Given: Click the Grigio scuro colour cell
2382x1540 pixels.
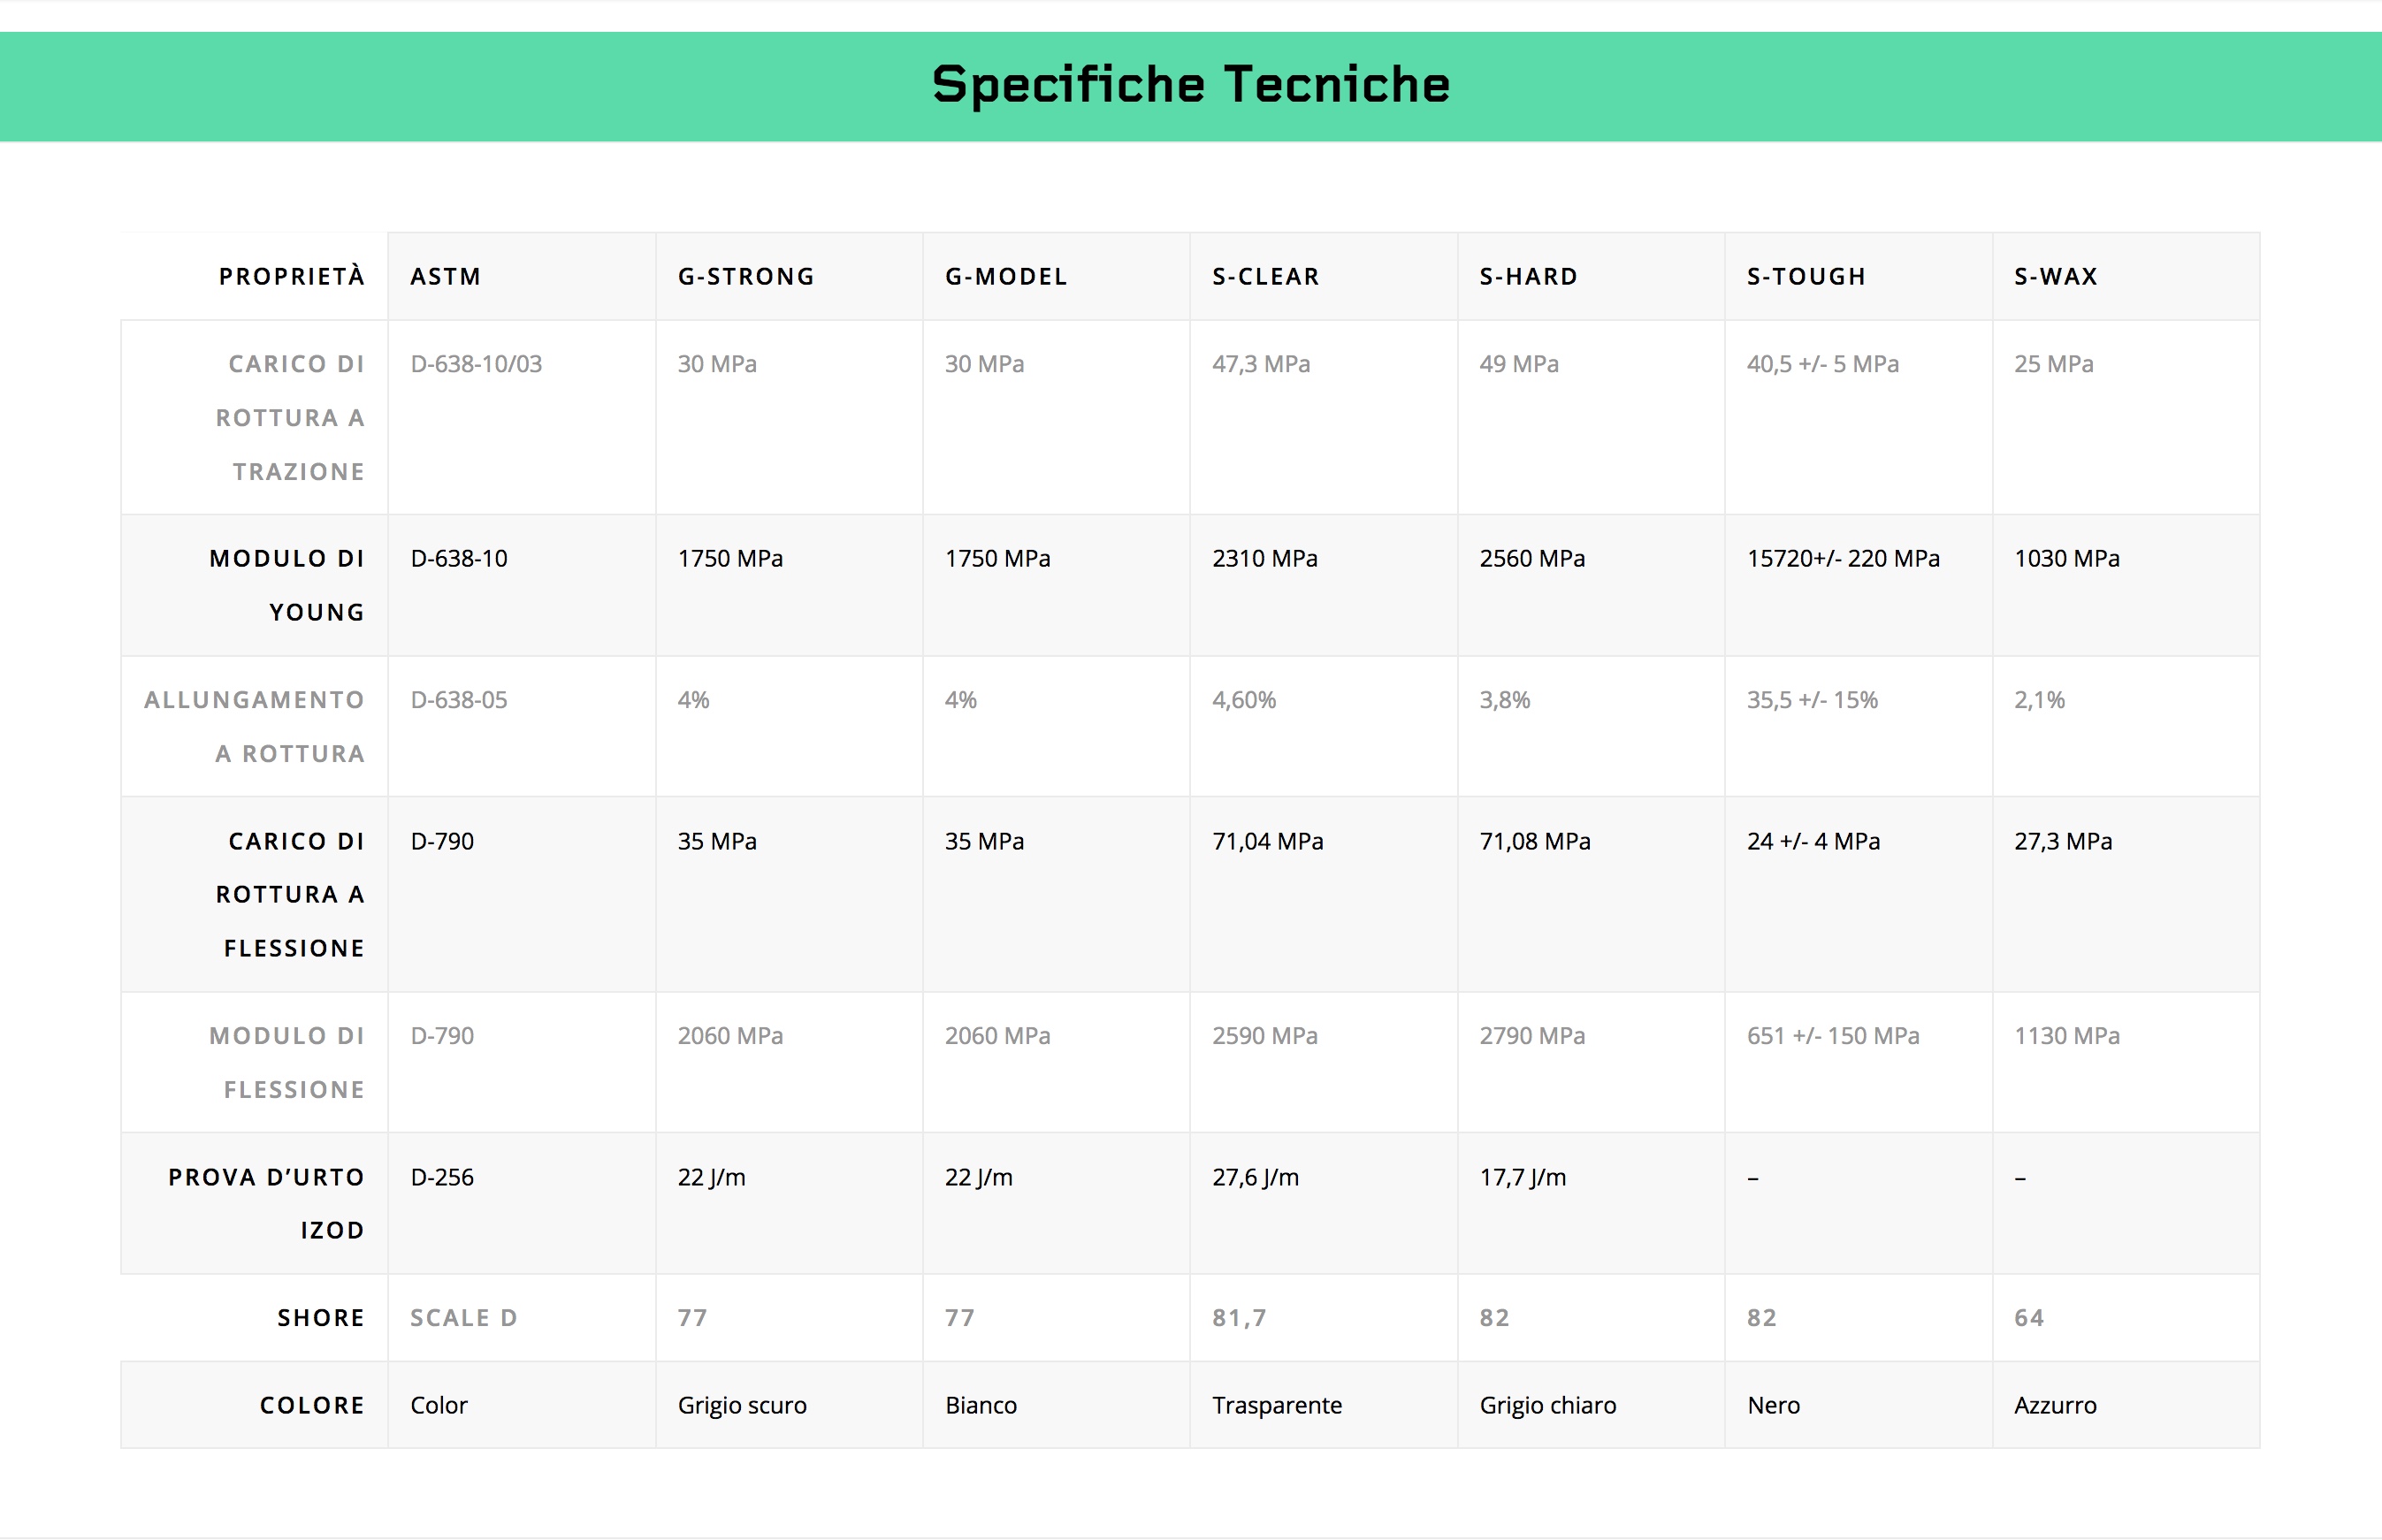Looking at the screenshot, I should coord(742,1405).
